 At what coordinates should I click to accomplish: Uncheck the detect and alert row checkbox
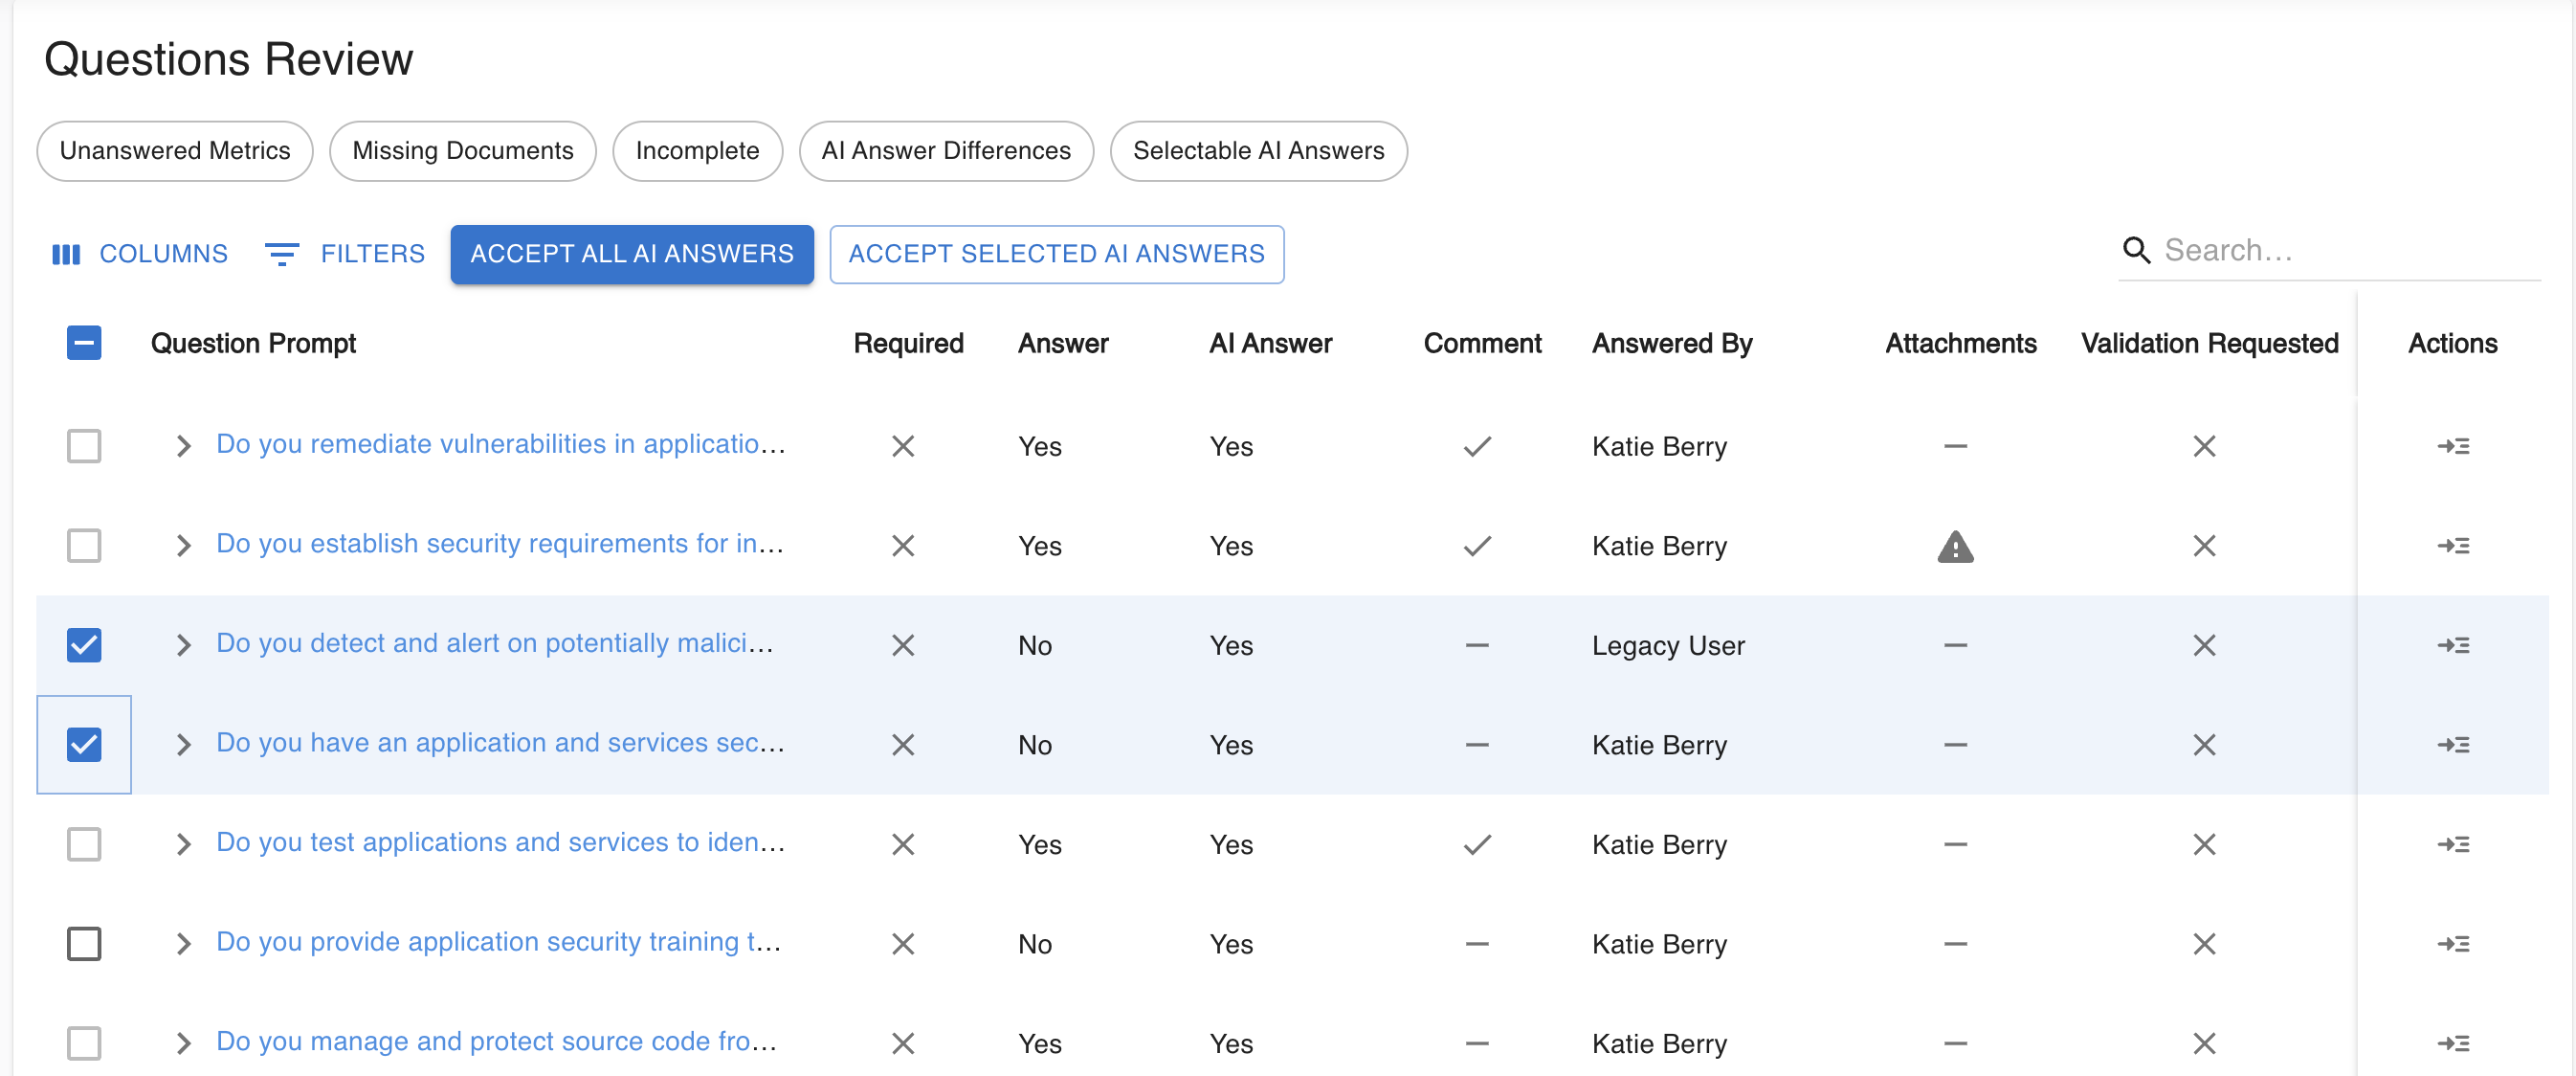[84, 645]
